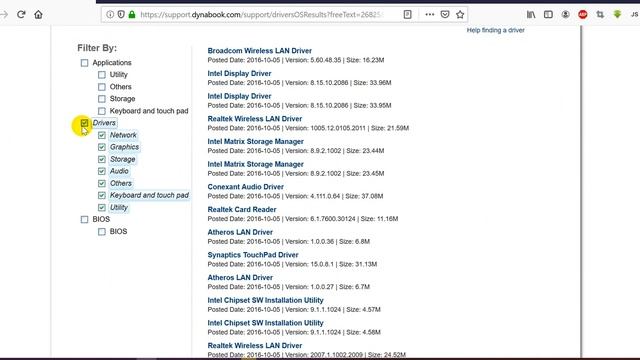Check Utility under Applications
The width and height of the screenshot is (640, 360).
[102, 75]
